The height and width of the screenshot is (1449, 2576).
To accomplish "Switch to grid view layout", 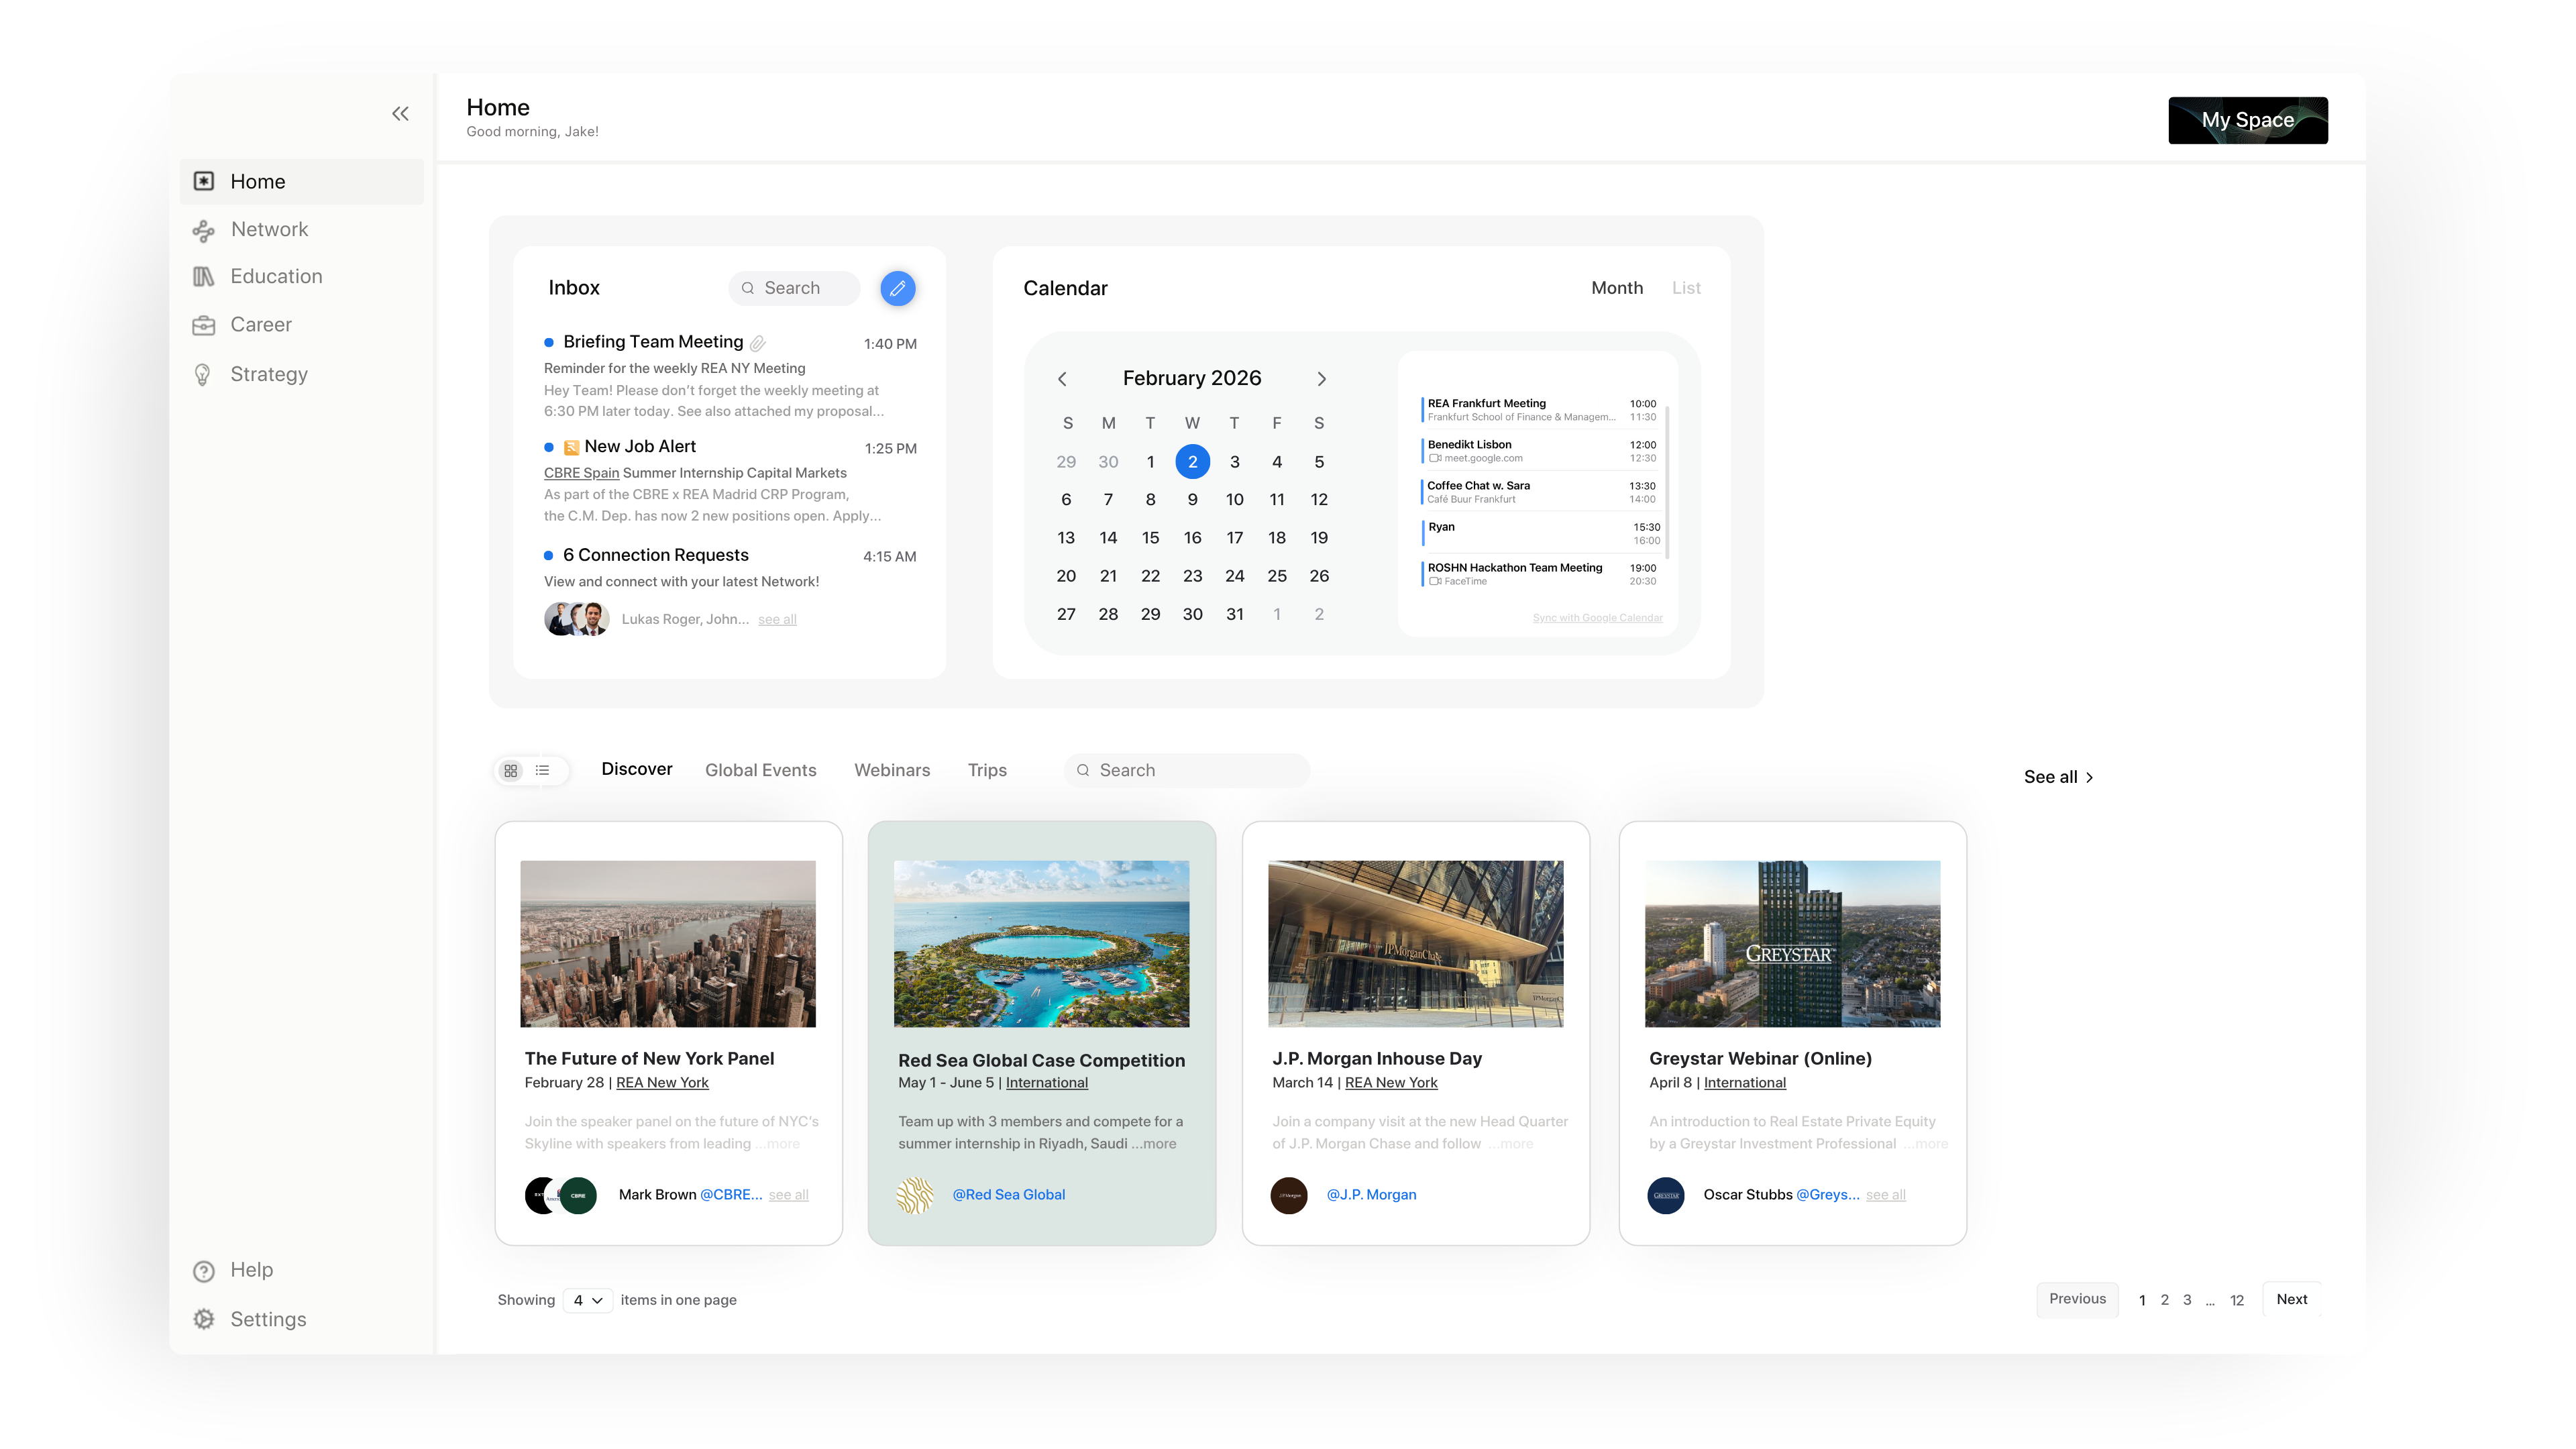I will click(511, 771).
